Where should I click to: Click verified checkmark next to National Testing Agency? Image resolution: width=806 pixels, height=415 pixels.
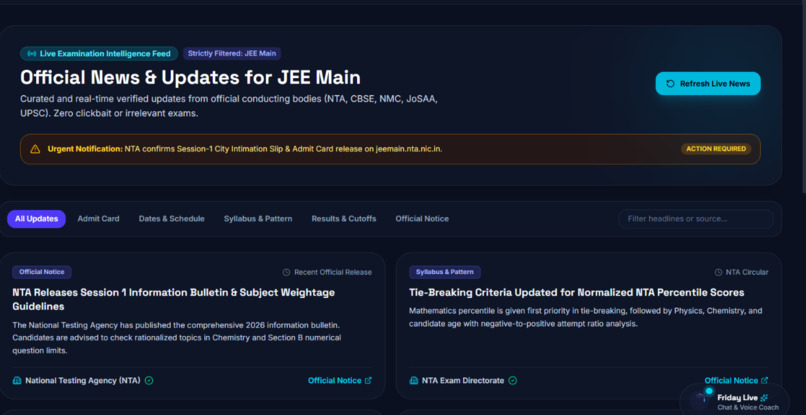149,381
